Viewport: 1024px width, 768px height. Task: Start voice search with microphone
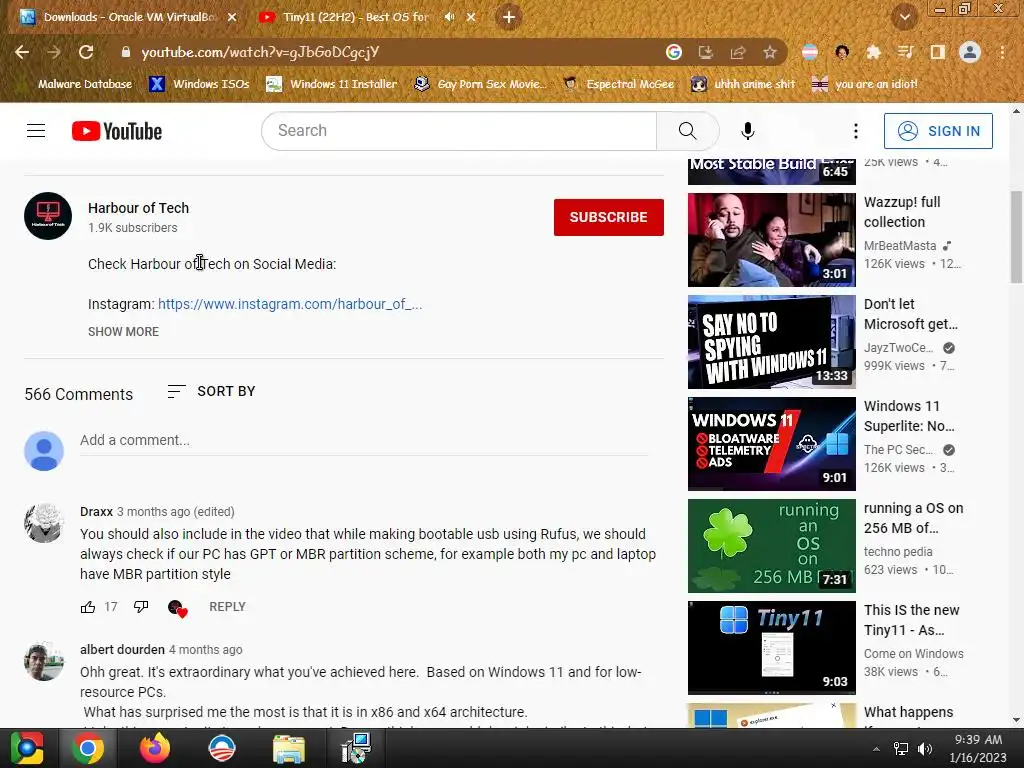748,131
